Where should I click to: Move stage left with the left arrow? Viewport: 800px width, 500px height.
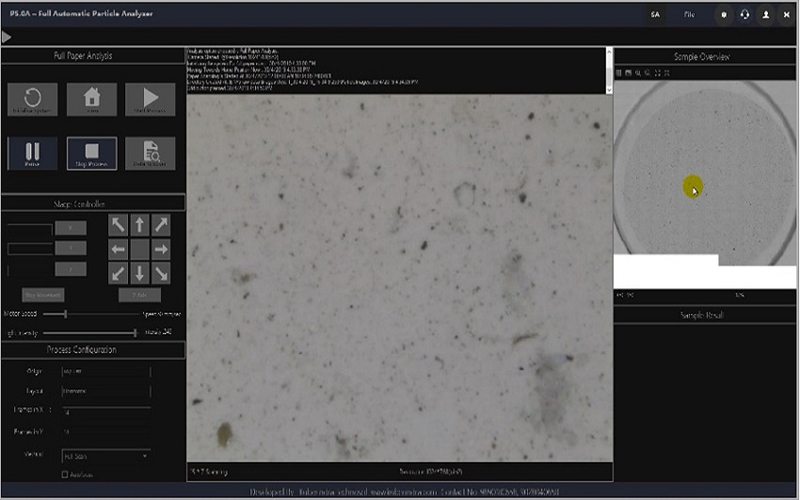tap(118, 249)
